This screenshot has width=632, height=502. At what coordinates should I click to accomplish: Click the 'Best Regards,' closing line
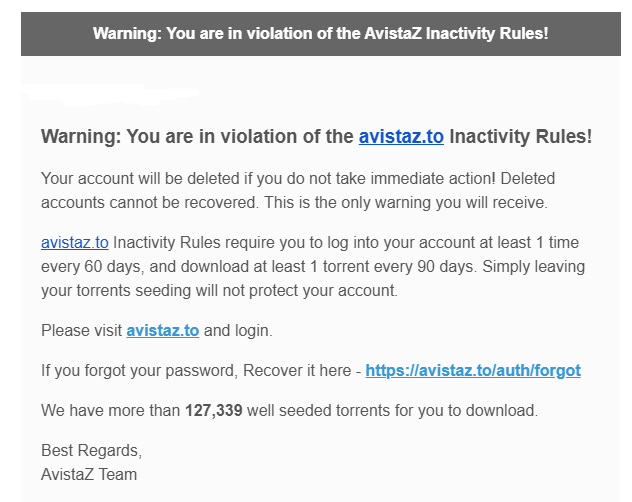[x=87, y=452]
